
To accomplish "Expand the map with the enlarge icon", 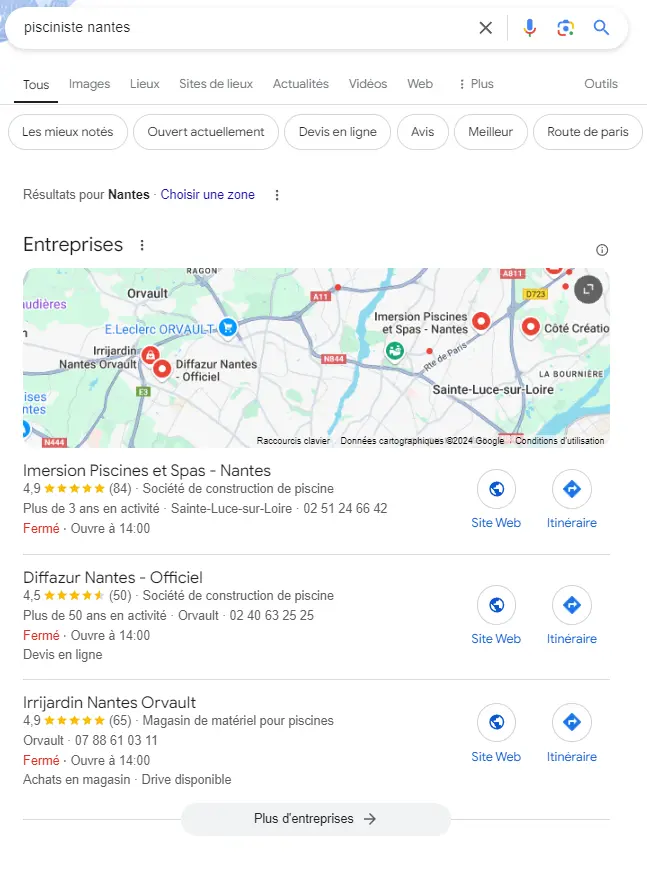I will 588,289.
